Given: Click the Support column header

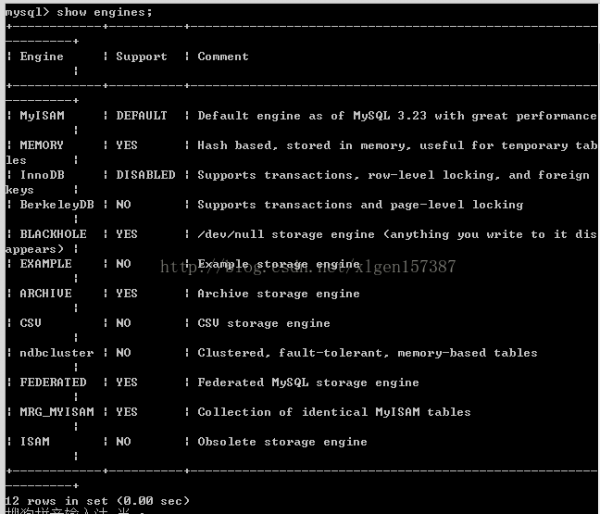Looking at the screenshot, I should pyautogui.click(x=142, y=57).
